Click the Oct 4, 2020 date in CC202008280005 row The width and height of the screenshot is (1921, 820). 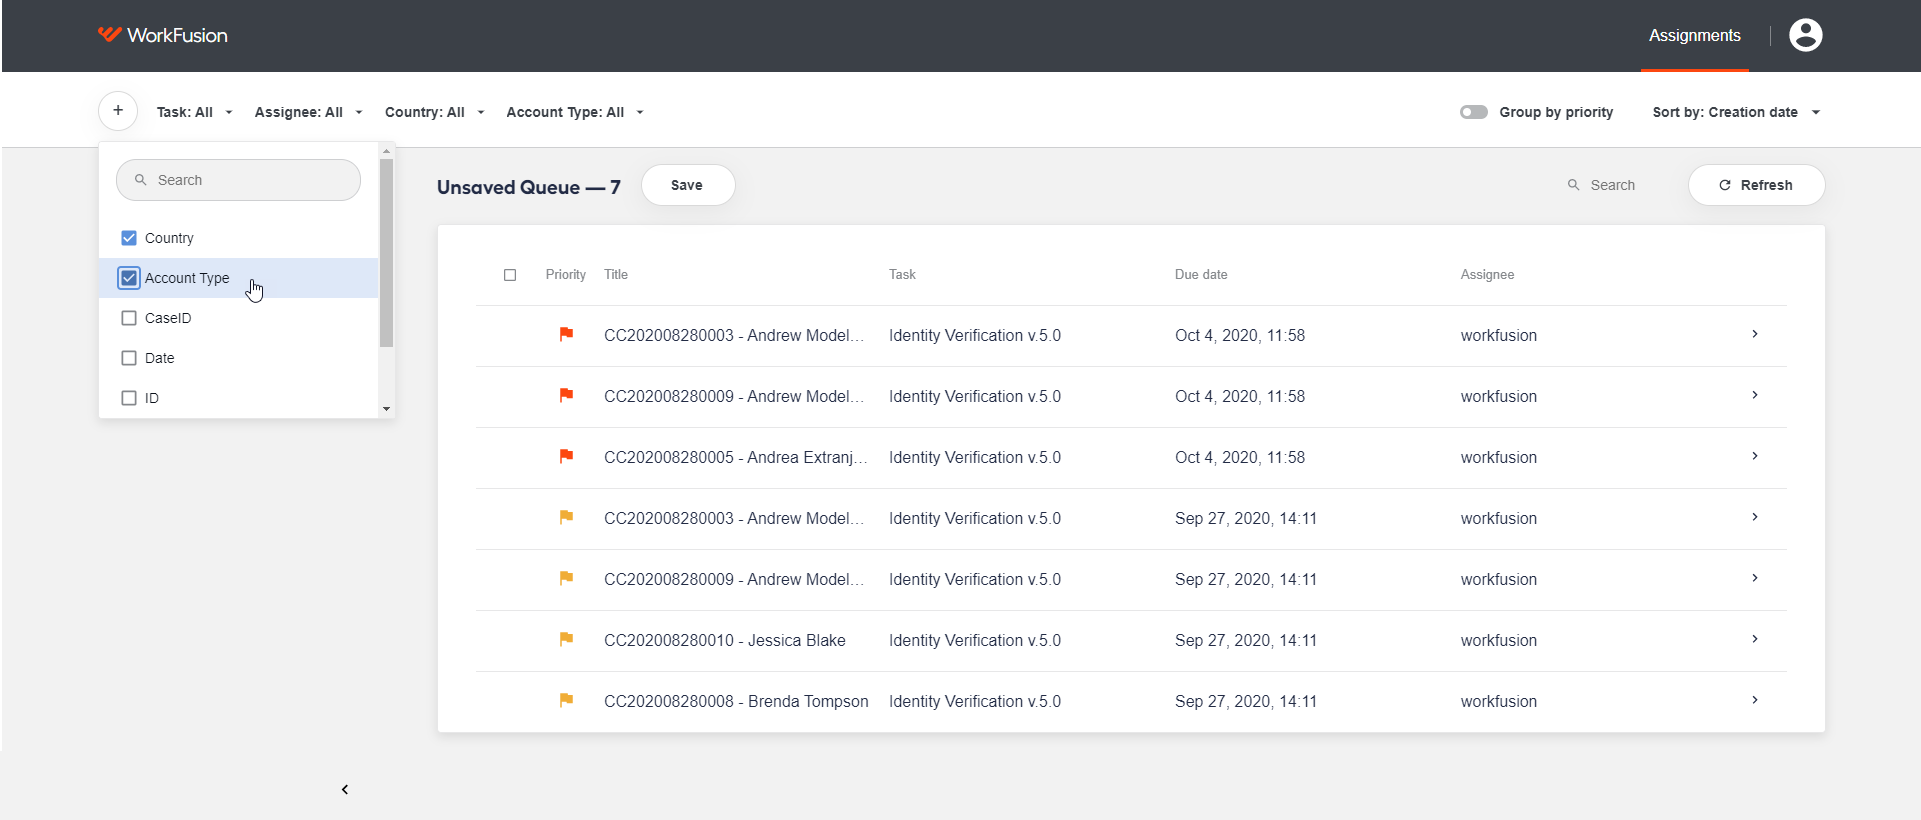tap(1240, 457)
